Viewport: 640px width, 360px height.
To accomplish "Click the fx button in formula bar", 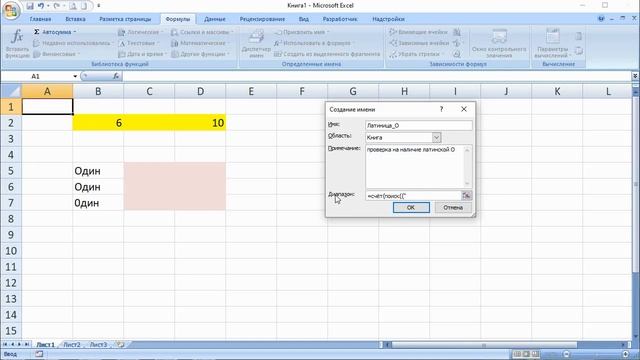I will (x=116, y=76).
